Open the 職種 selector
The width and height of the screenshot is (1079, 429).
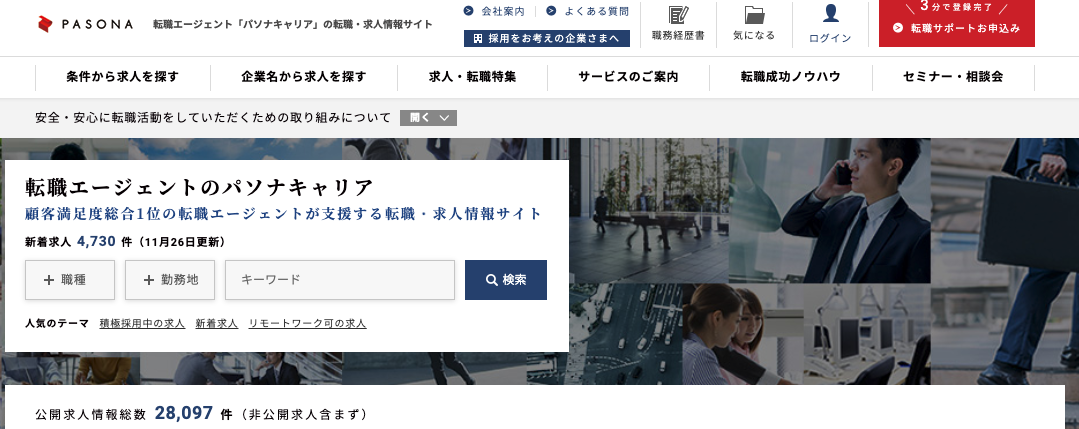[x=70, y=280]
